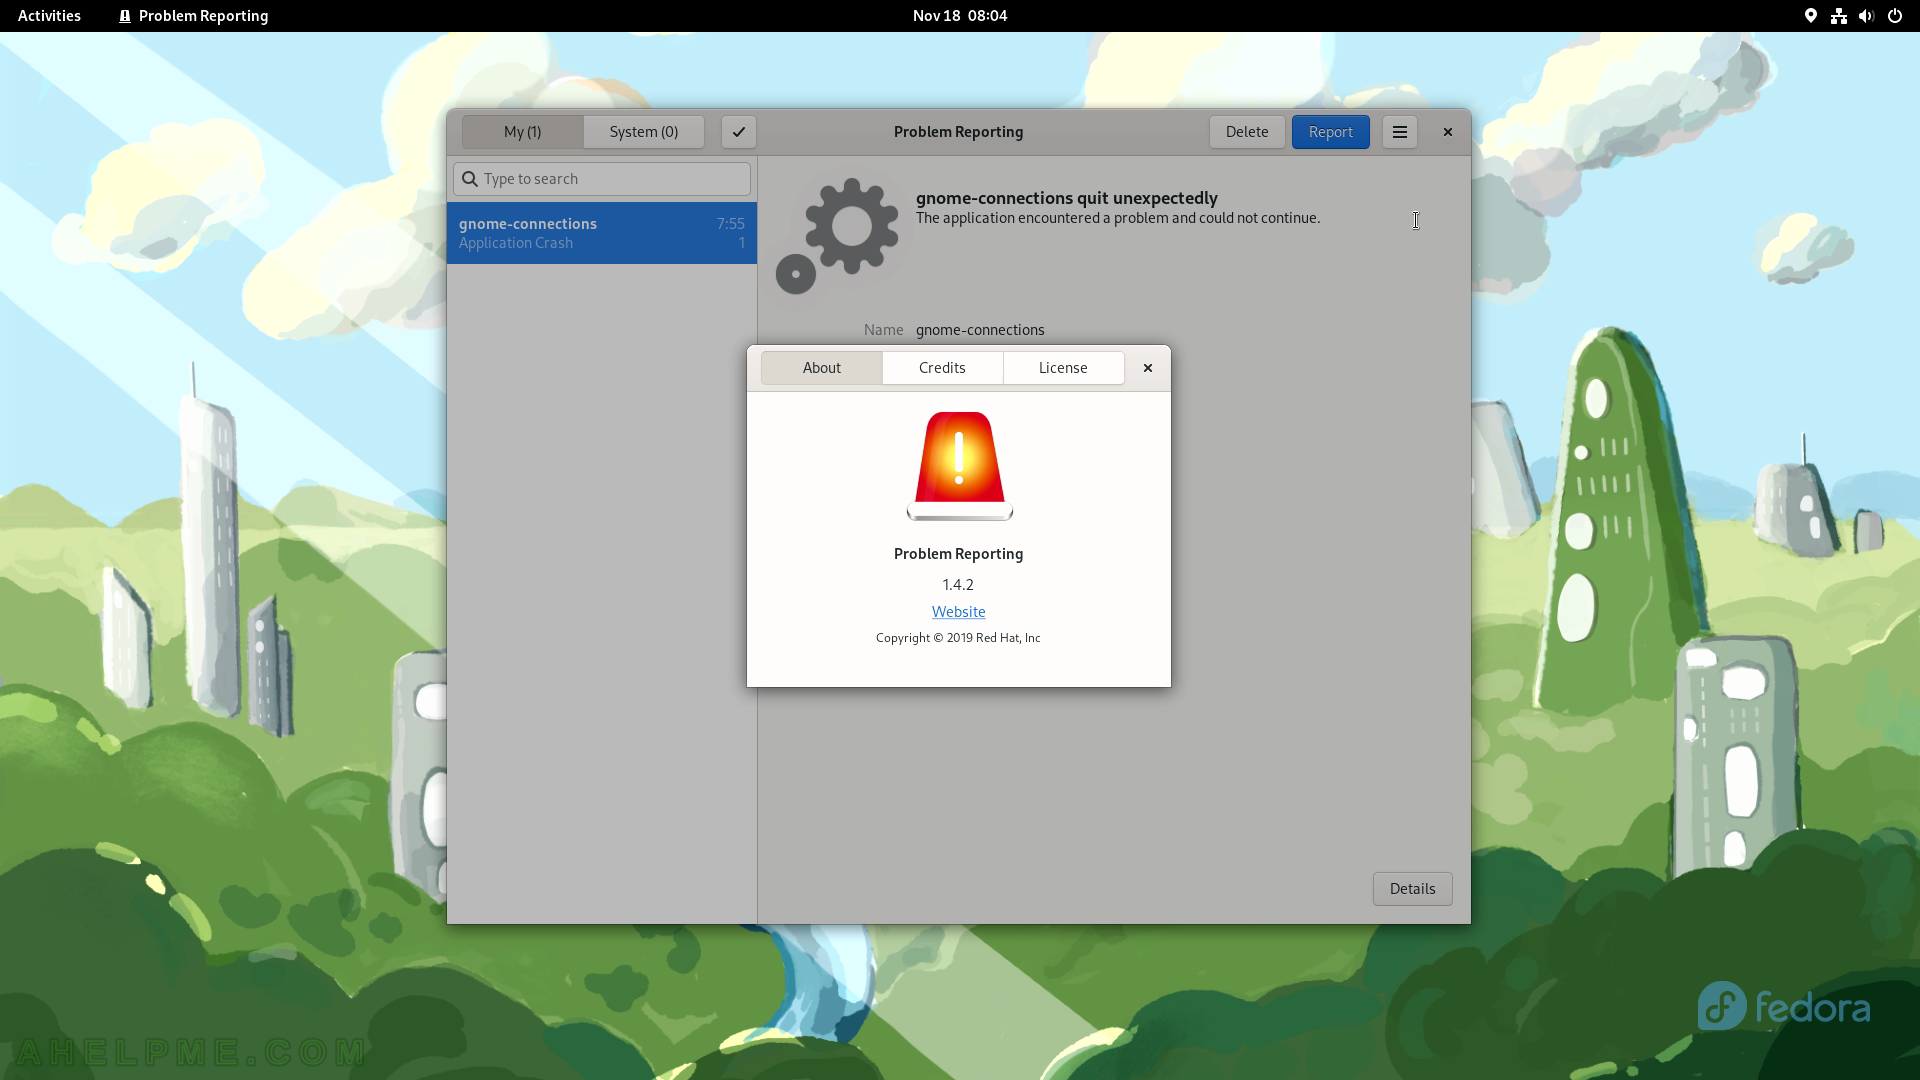This screenshot has width=1920, height=1080.
Task: Switch to the My (1) tab
Action: pos(522,132)
